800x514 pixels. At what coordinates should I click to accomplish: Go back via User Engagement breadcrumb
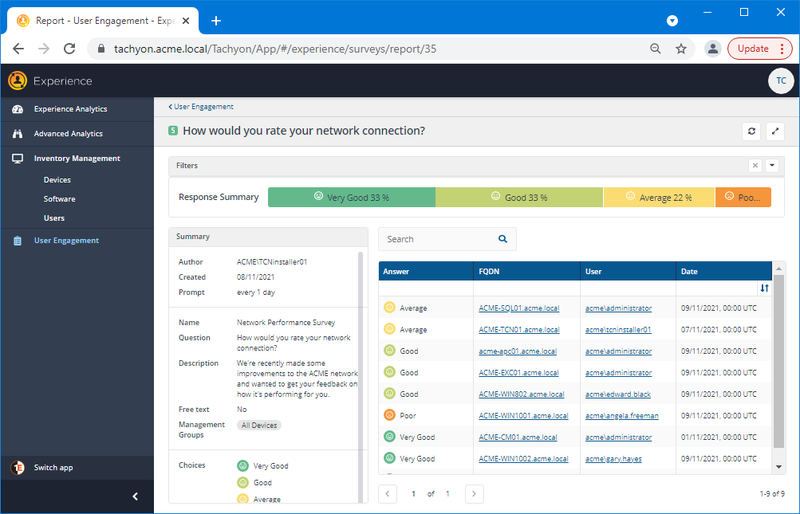201,107
